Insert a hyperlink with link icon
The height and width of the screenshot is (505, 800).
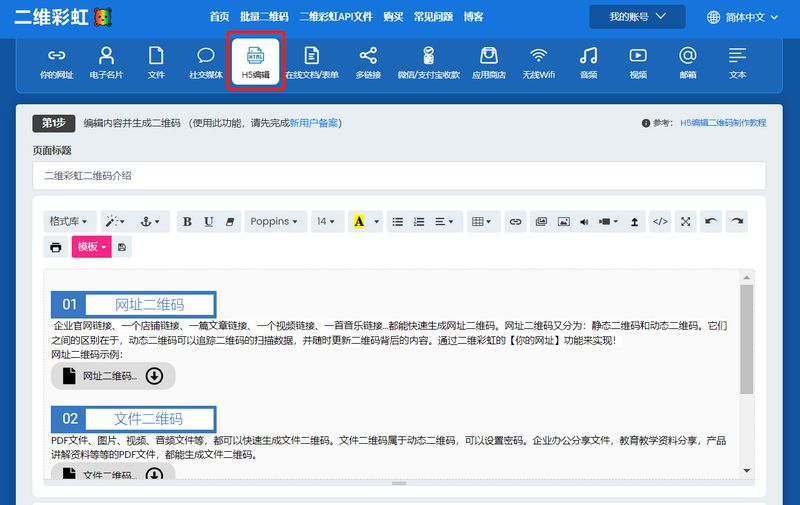(515, 221)
